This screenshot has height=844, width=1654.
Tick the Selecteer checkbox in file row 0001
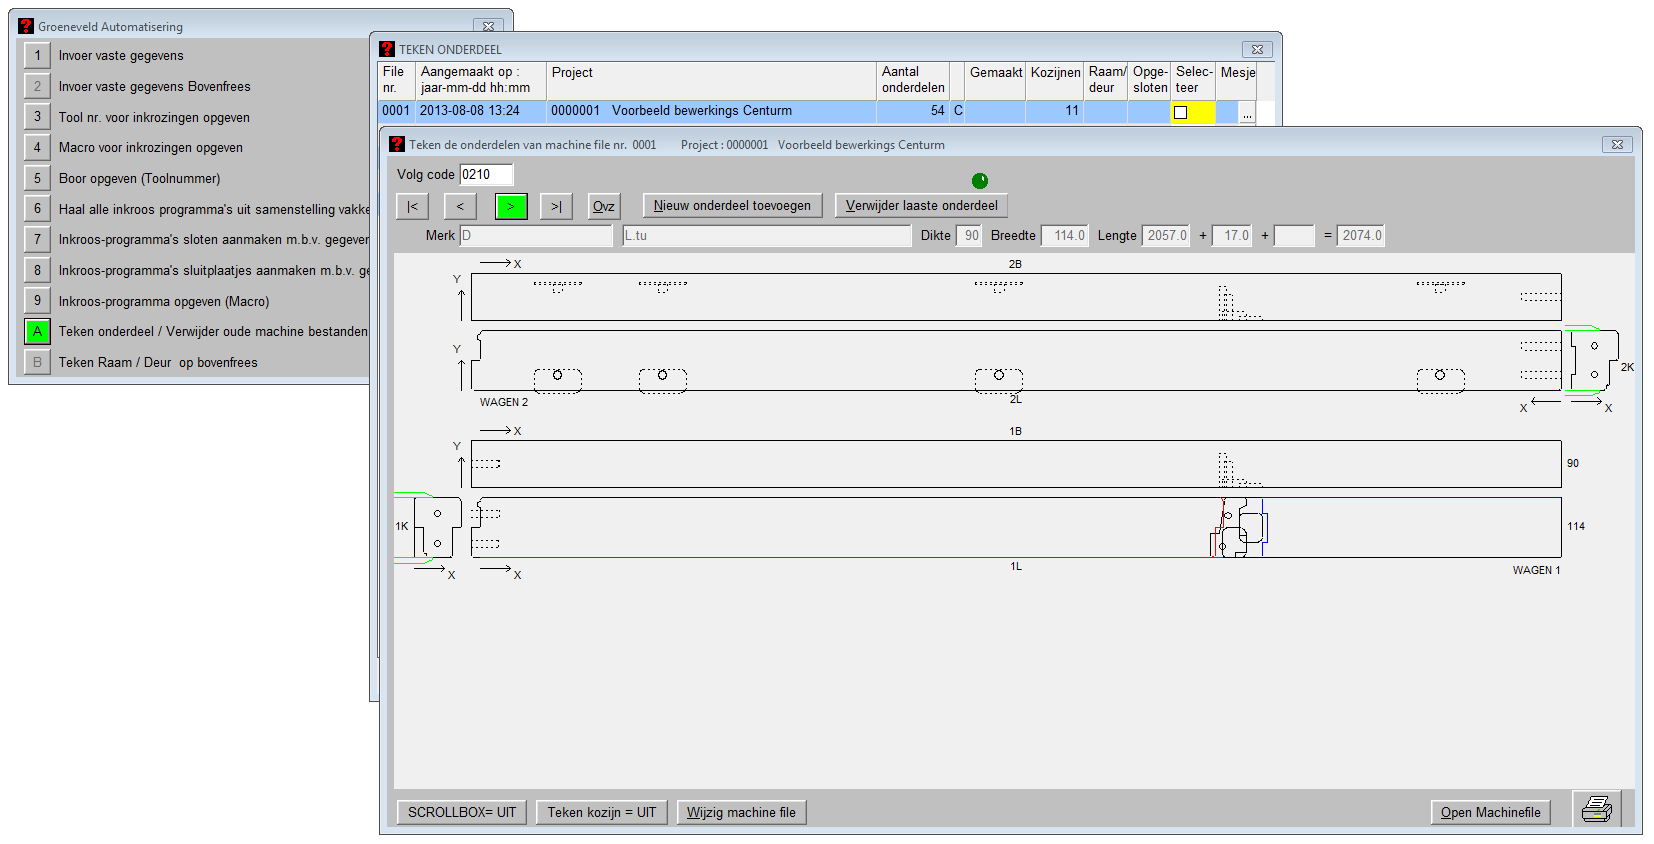[x=1181, y=112]
